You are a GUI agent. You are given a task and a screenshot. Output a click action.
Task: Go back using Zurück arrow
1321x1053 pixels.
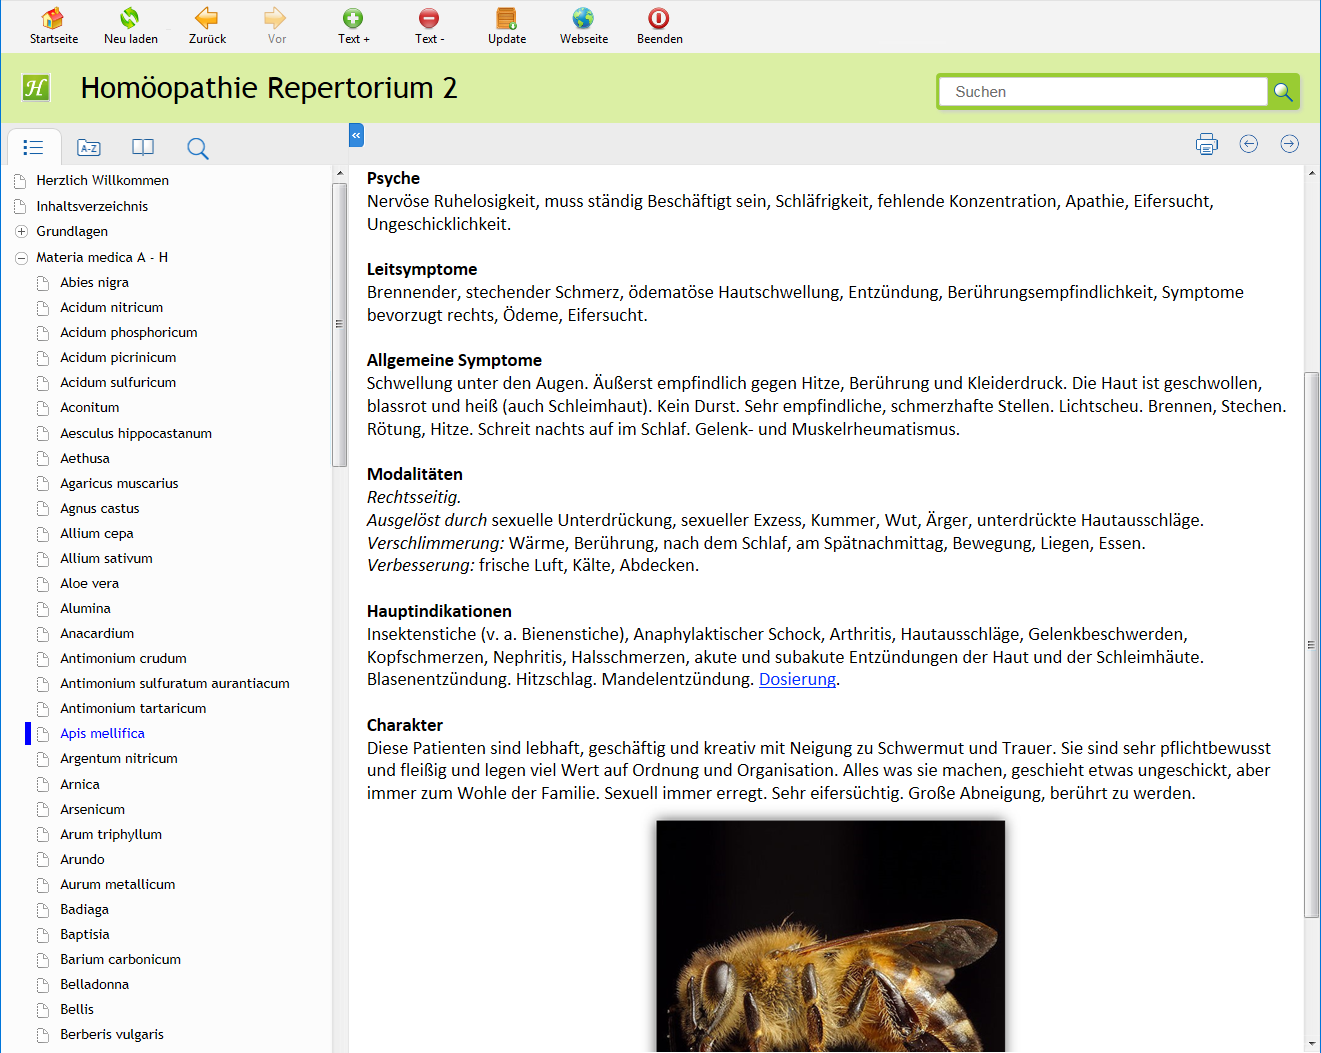(207, 19)
